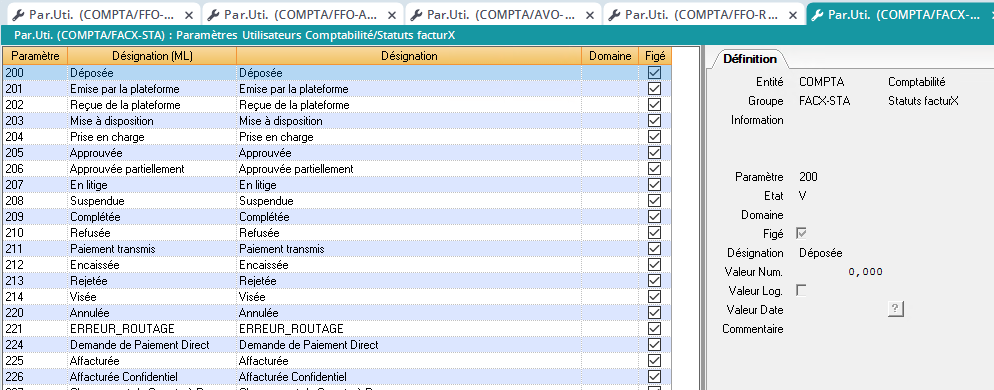Close the COMPTA/FFO-R Par.Uti. tab
Image resolution: width=994 pixels, height=390 pixels.
[x=792, y=15]
